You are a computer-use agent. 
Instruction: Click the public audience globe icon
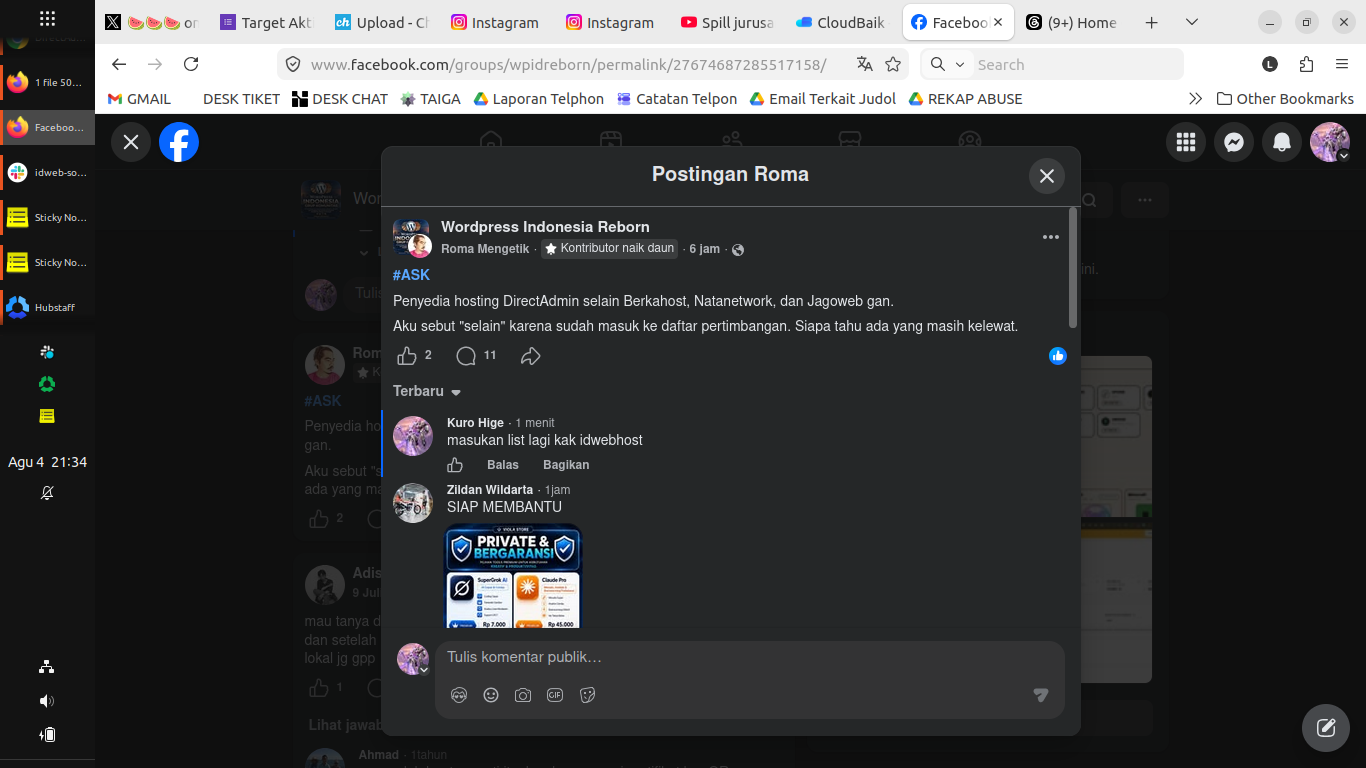pos(738,250)
